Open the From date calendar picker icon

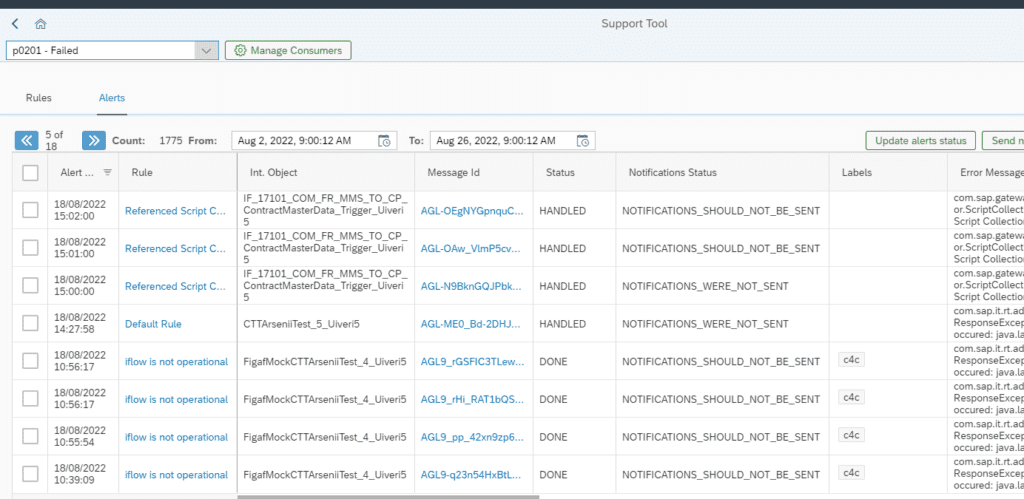click(385, 140)
